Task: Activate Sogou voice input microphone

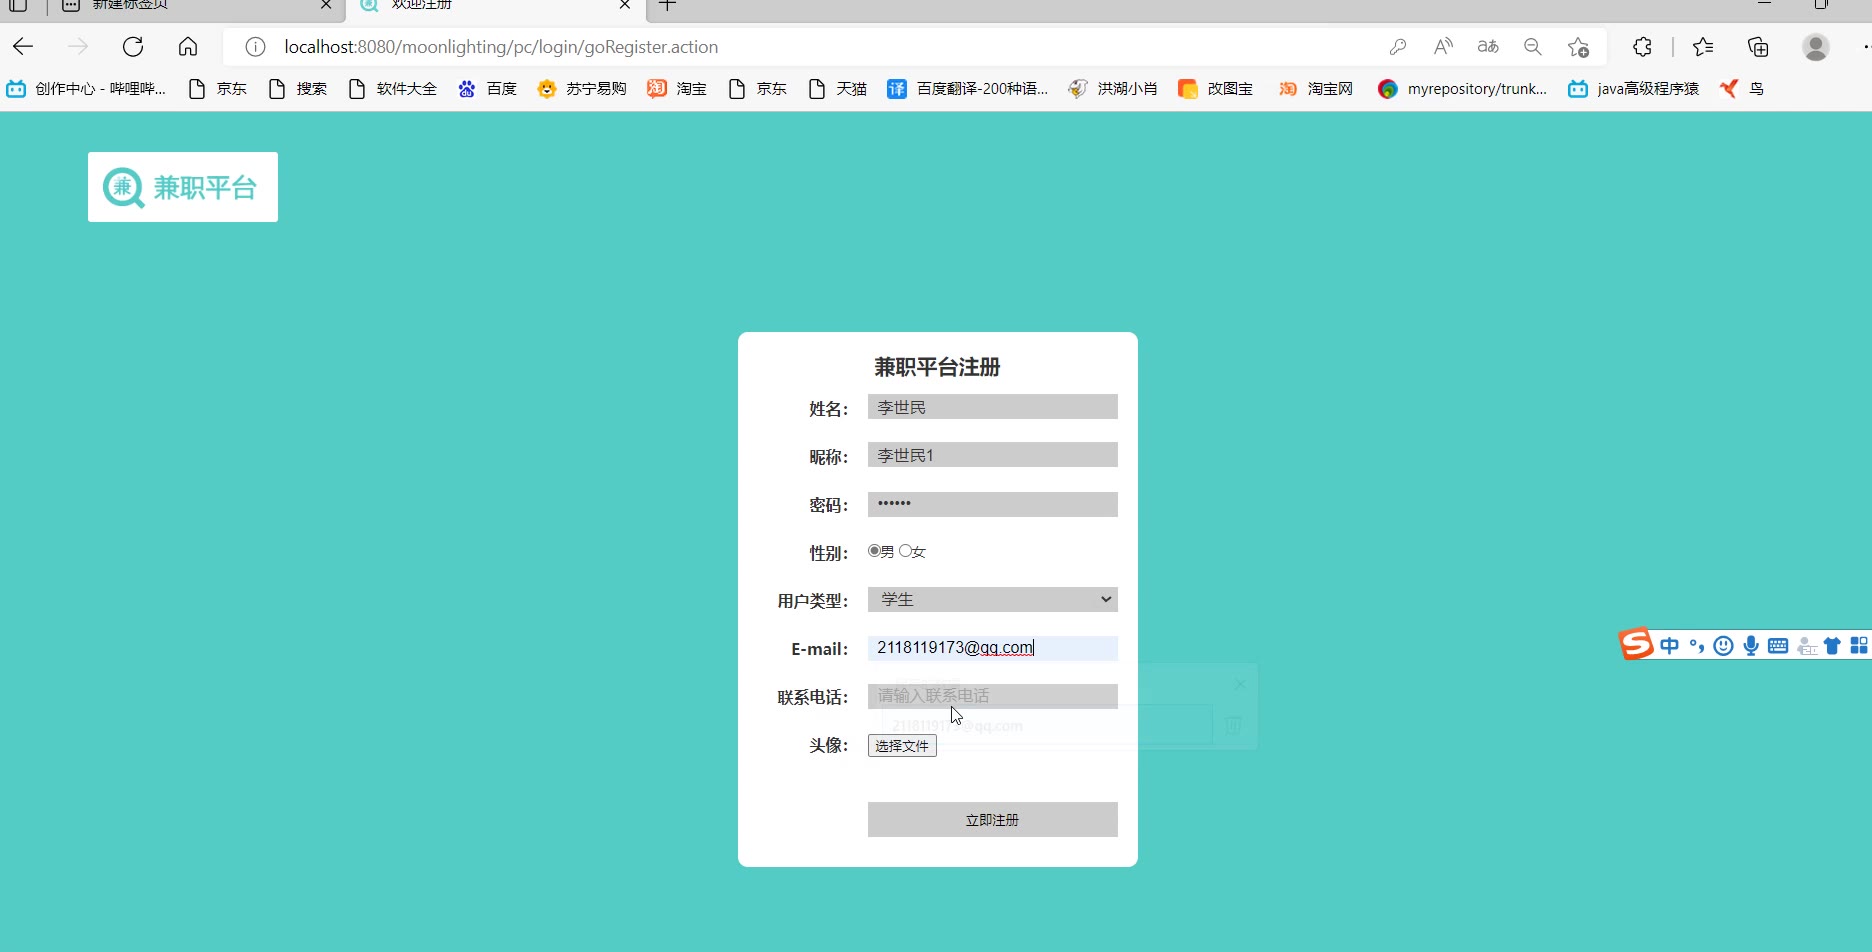Action: tap(1751, 646)
